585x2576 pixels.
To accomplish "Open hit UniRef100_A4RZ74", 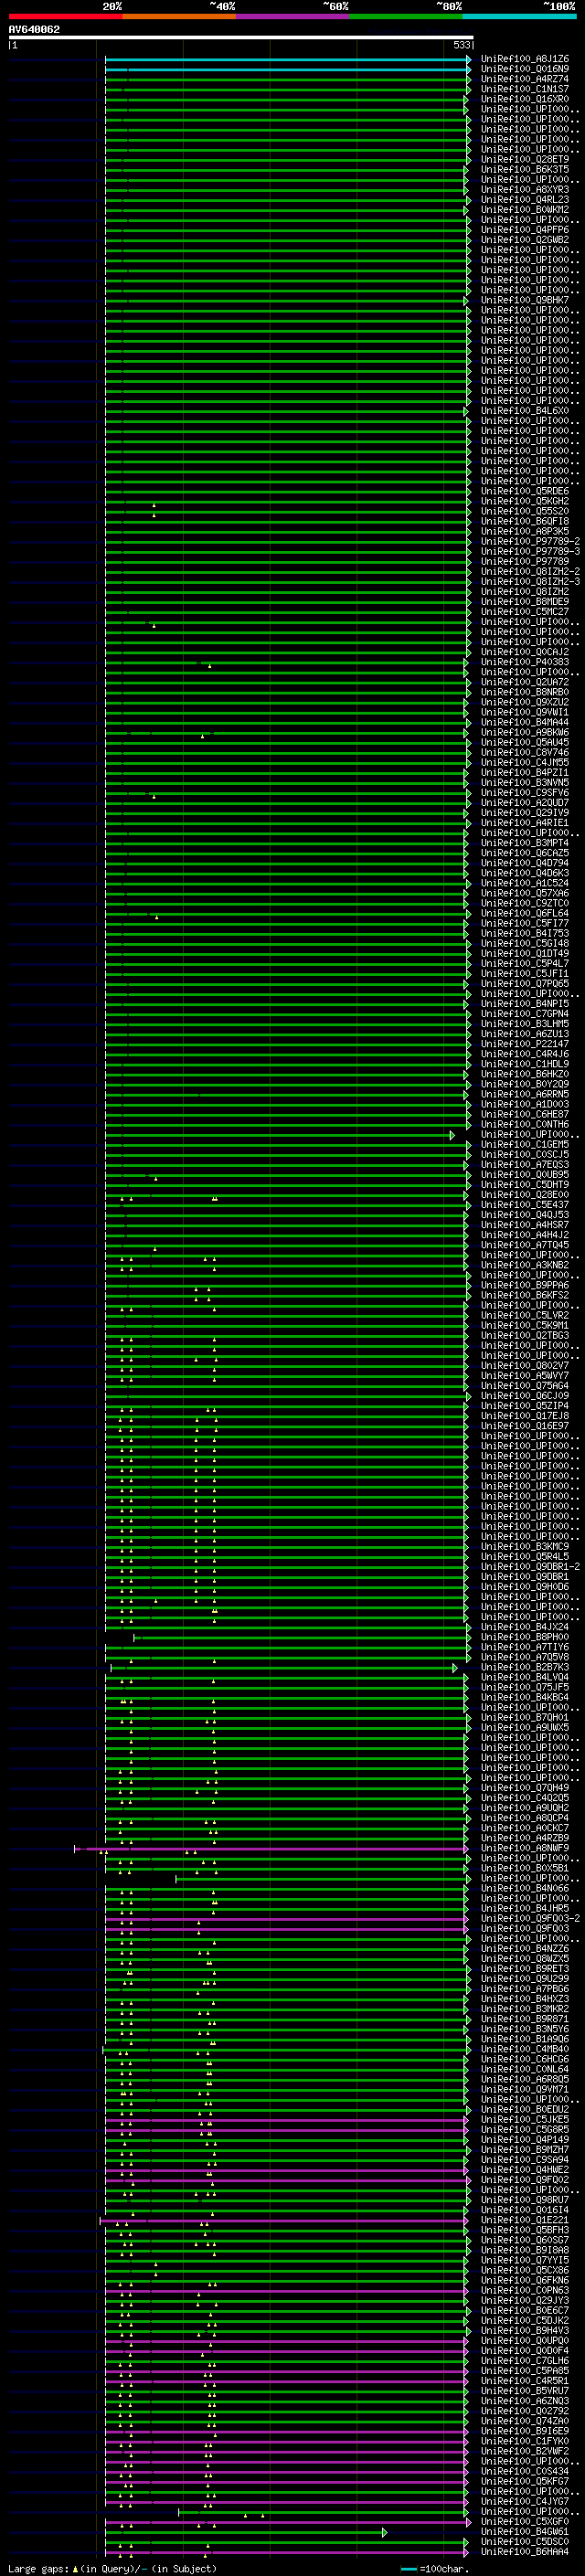I will 525,79.
